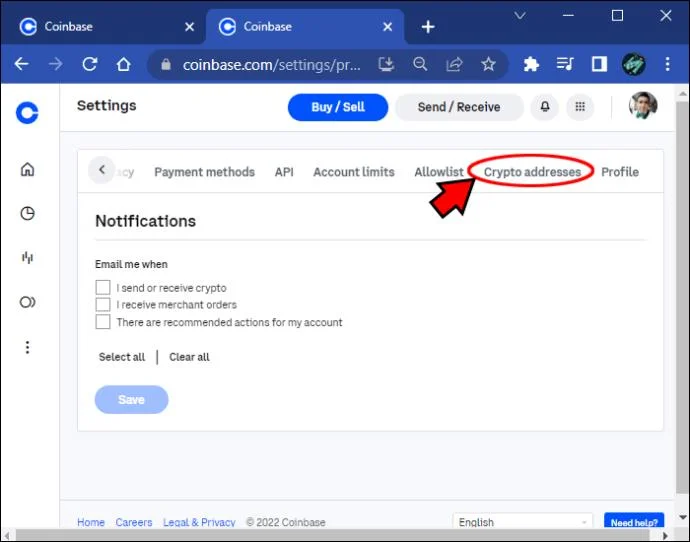Click the Coinbase logo in the sidebar
Viewport: 690px width, 542px height.
pyautogui.click(x=27, y=113)
